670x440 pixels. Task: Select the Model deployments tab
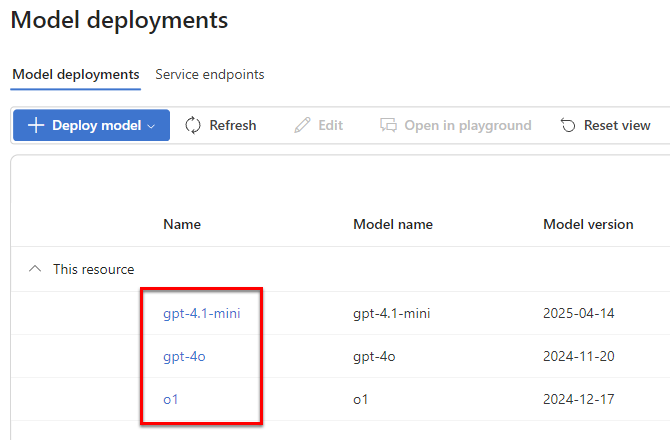pyautogui.click(x=75, y=75)
